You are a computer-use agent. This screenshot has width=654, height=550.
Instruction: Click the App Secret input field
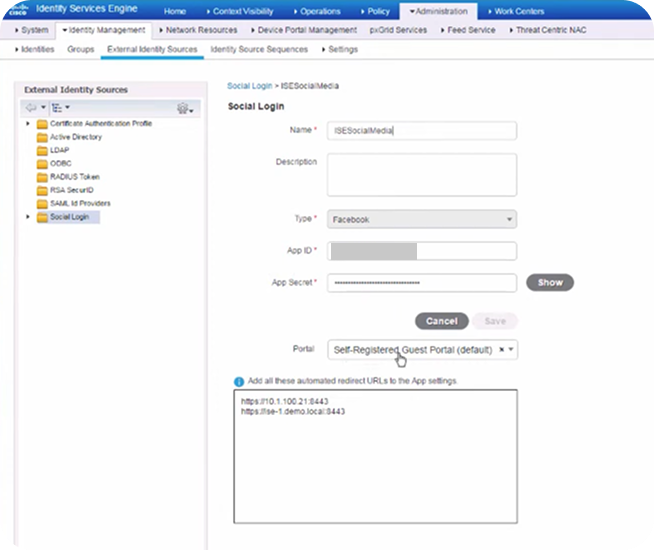pos(422,283)
